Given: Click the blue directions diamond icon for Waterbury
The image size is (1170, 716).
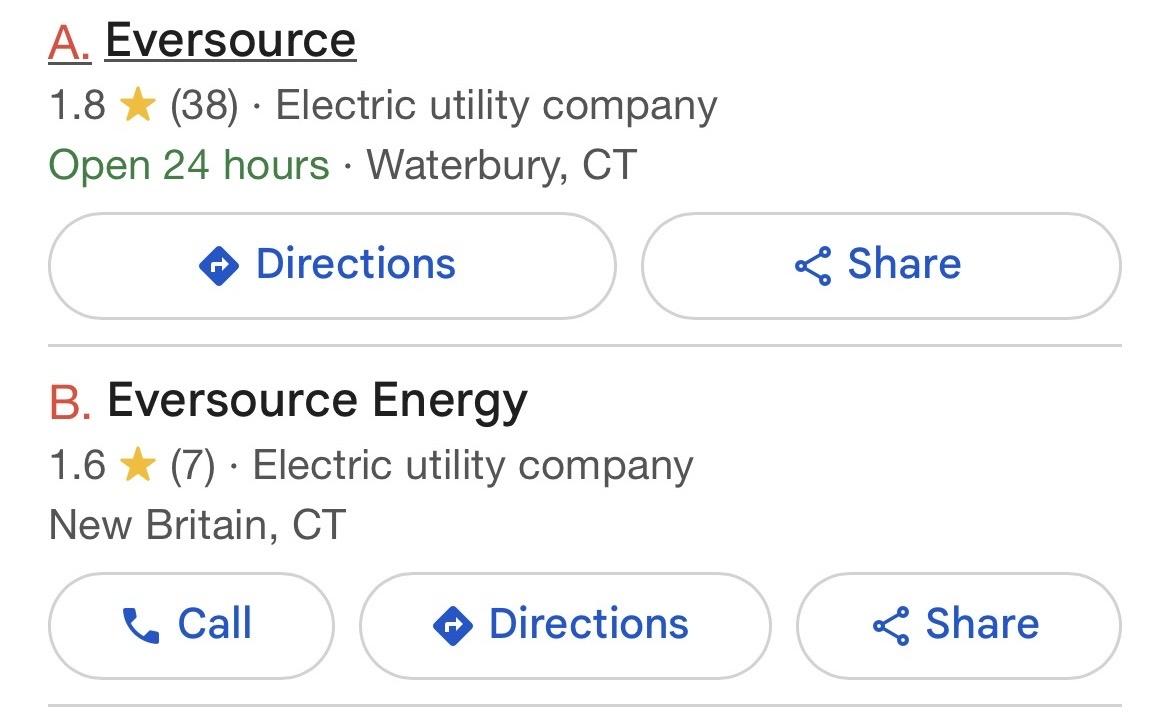Looking at the screenshot, I should coord(219,266).
